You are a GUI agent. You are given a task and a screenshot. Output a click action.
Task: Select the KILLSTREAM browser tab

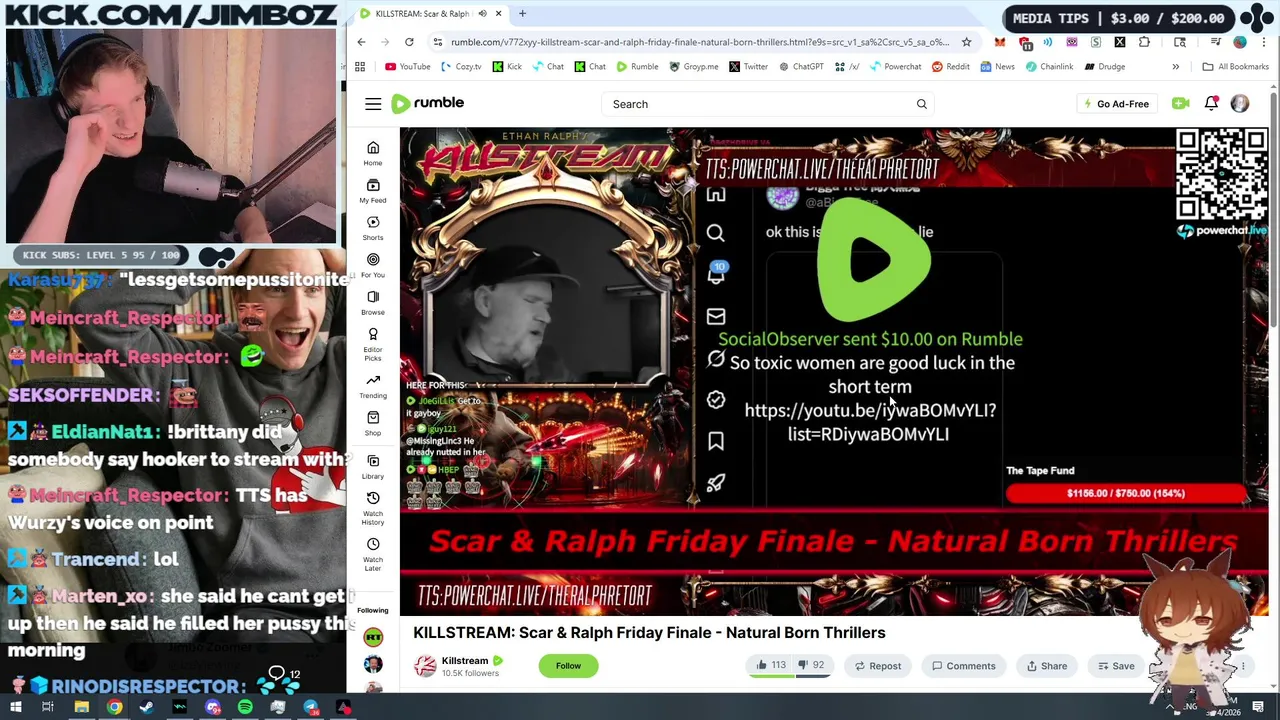430,14
